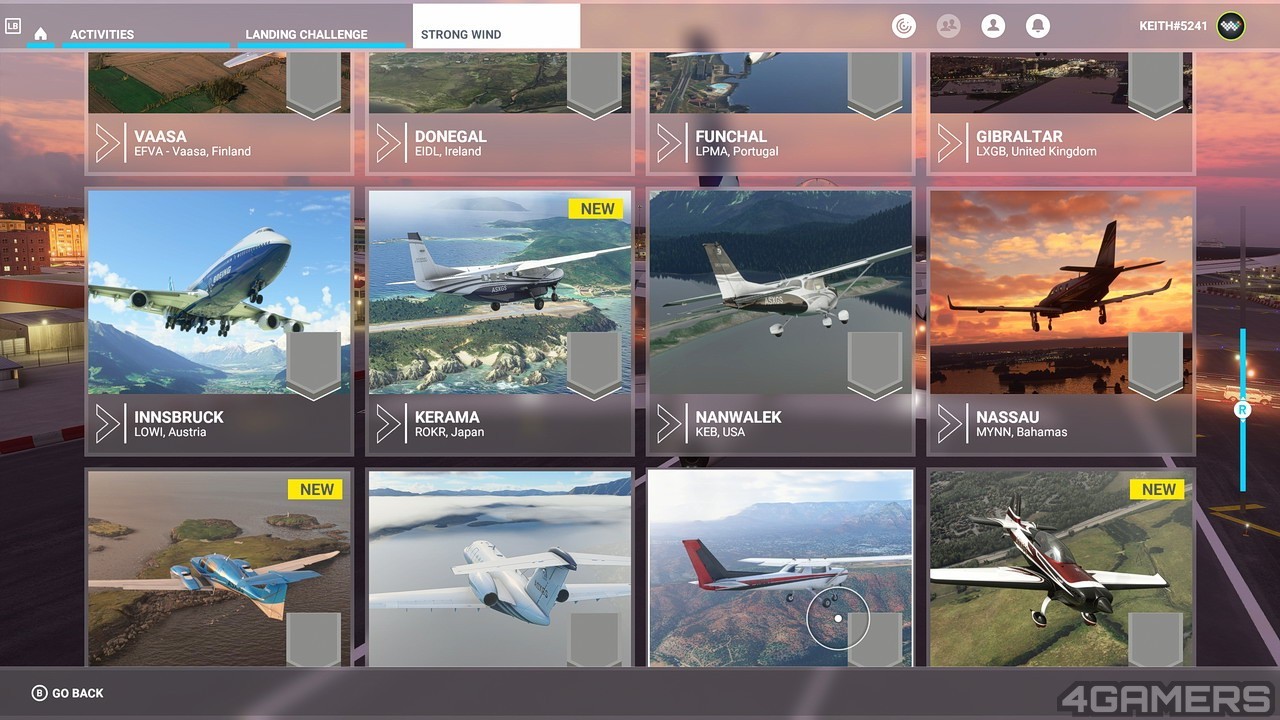The width and height of the screenshot is (1280, 720).
Task: Select the Kerama challenge thumbnail
Action: 500,292
